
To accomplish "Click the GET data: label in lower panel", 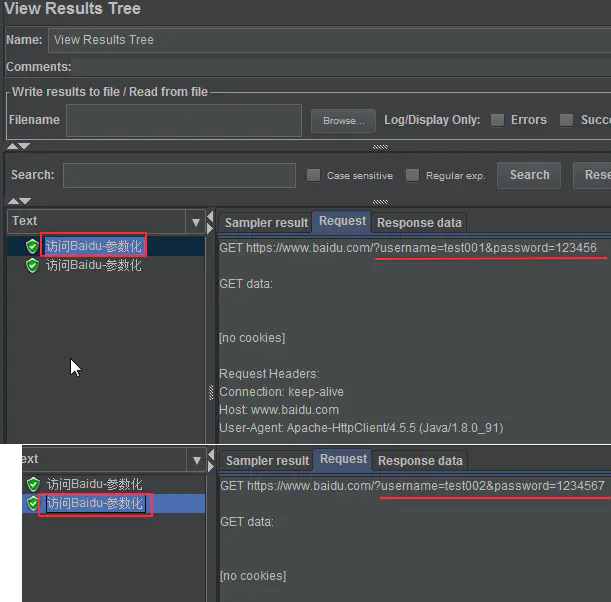I will click(247, 522).
